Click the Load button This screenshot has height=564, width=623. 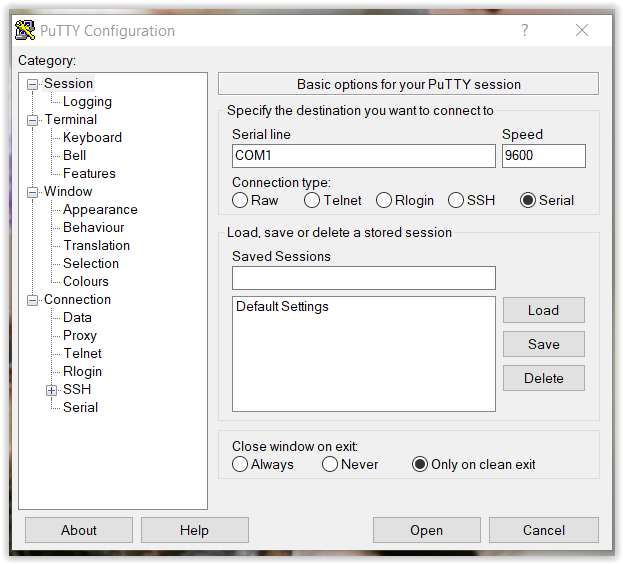click(544, 310)
